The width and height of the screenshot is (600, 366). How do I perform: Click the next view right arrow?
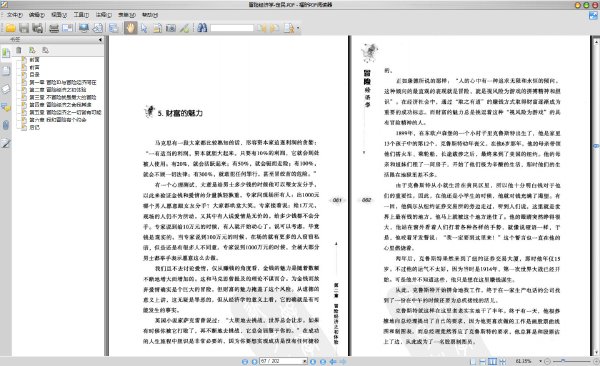(x=343, y=361)
